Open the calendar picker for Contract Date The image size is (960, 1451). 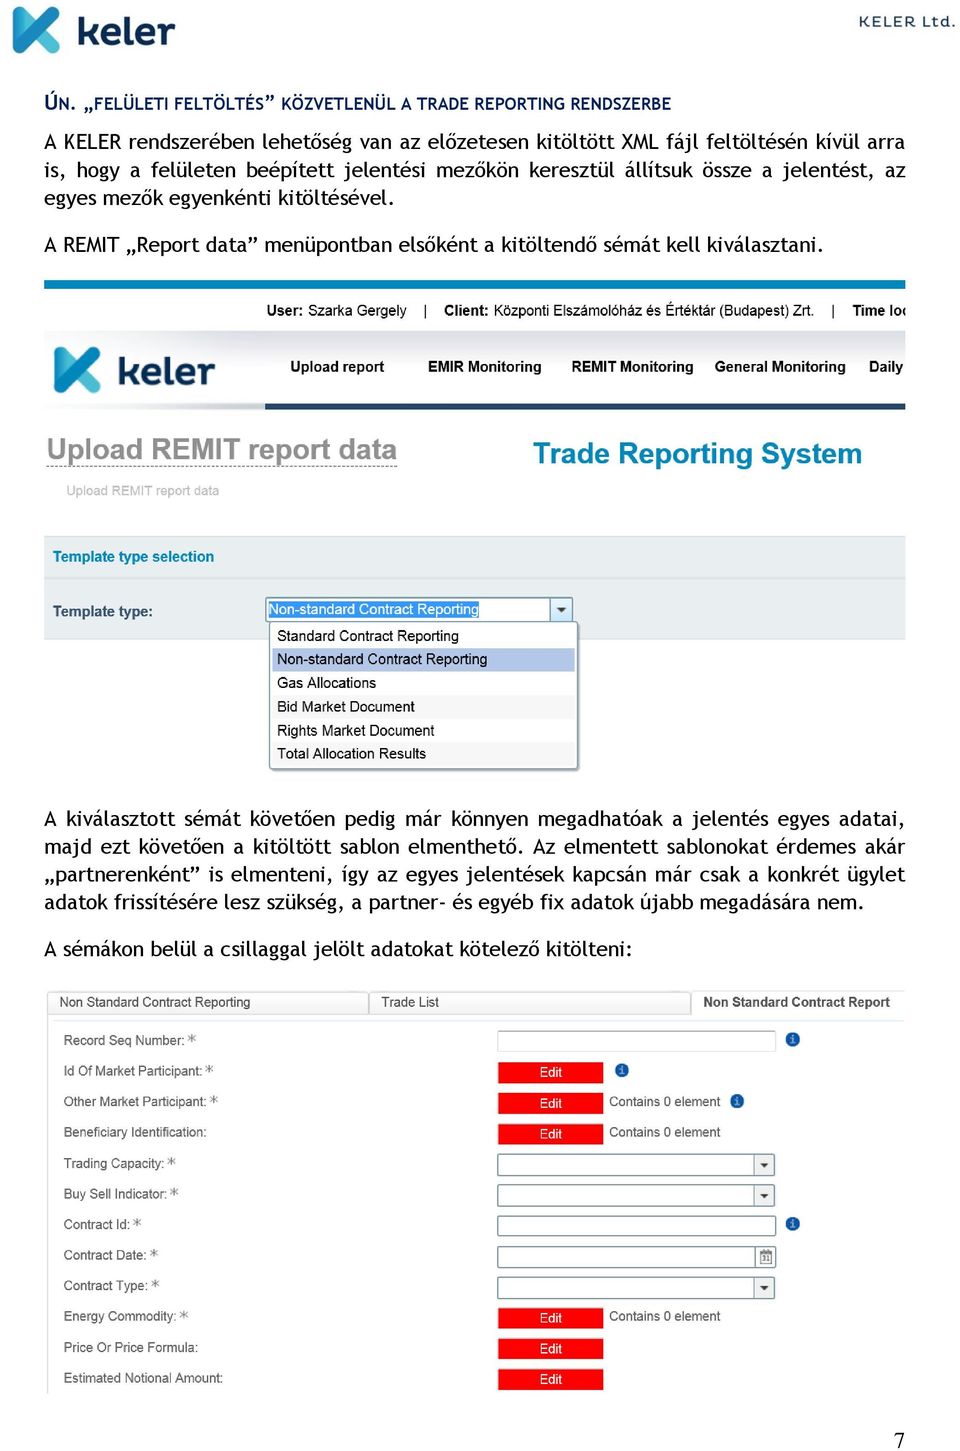(x=766, y=1257)
